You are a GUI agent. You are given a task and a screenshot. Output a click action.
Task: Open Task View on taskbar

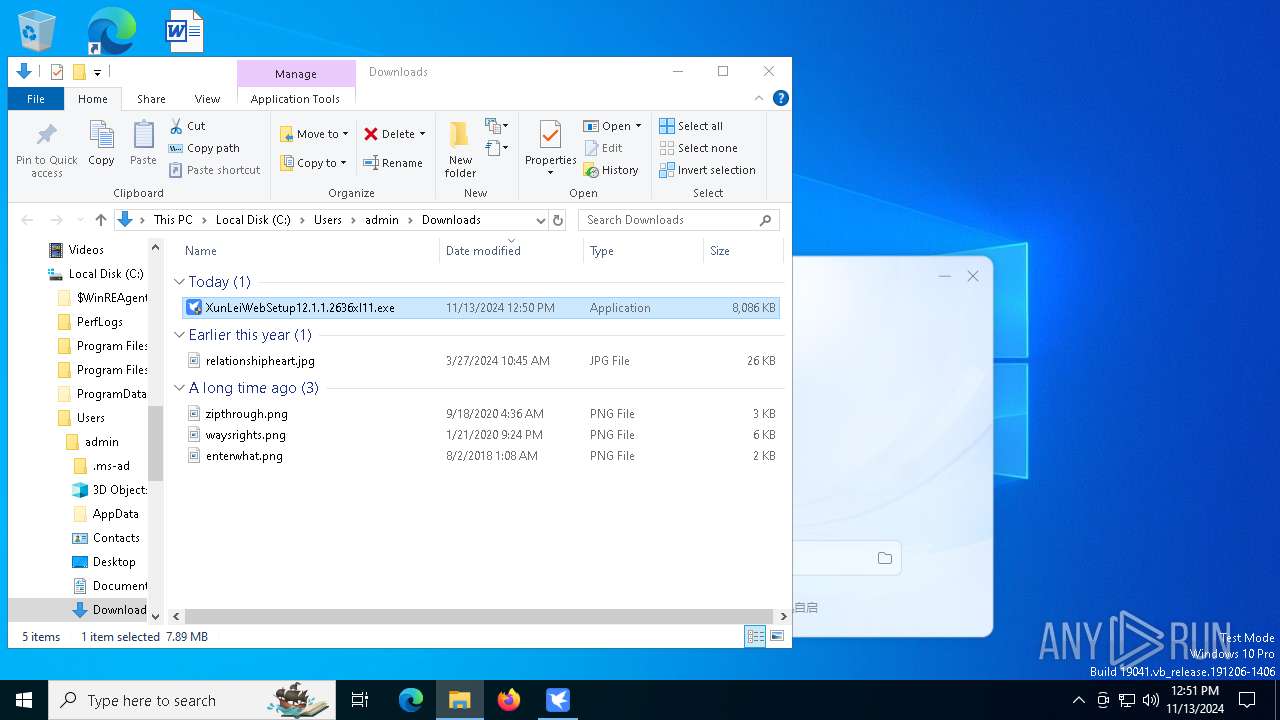360,700
